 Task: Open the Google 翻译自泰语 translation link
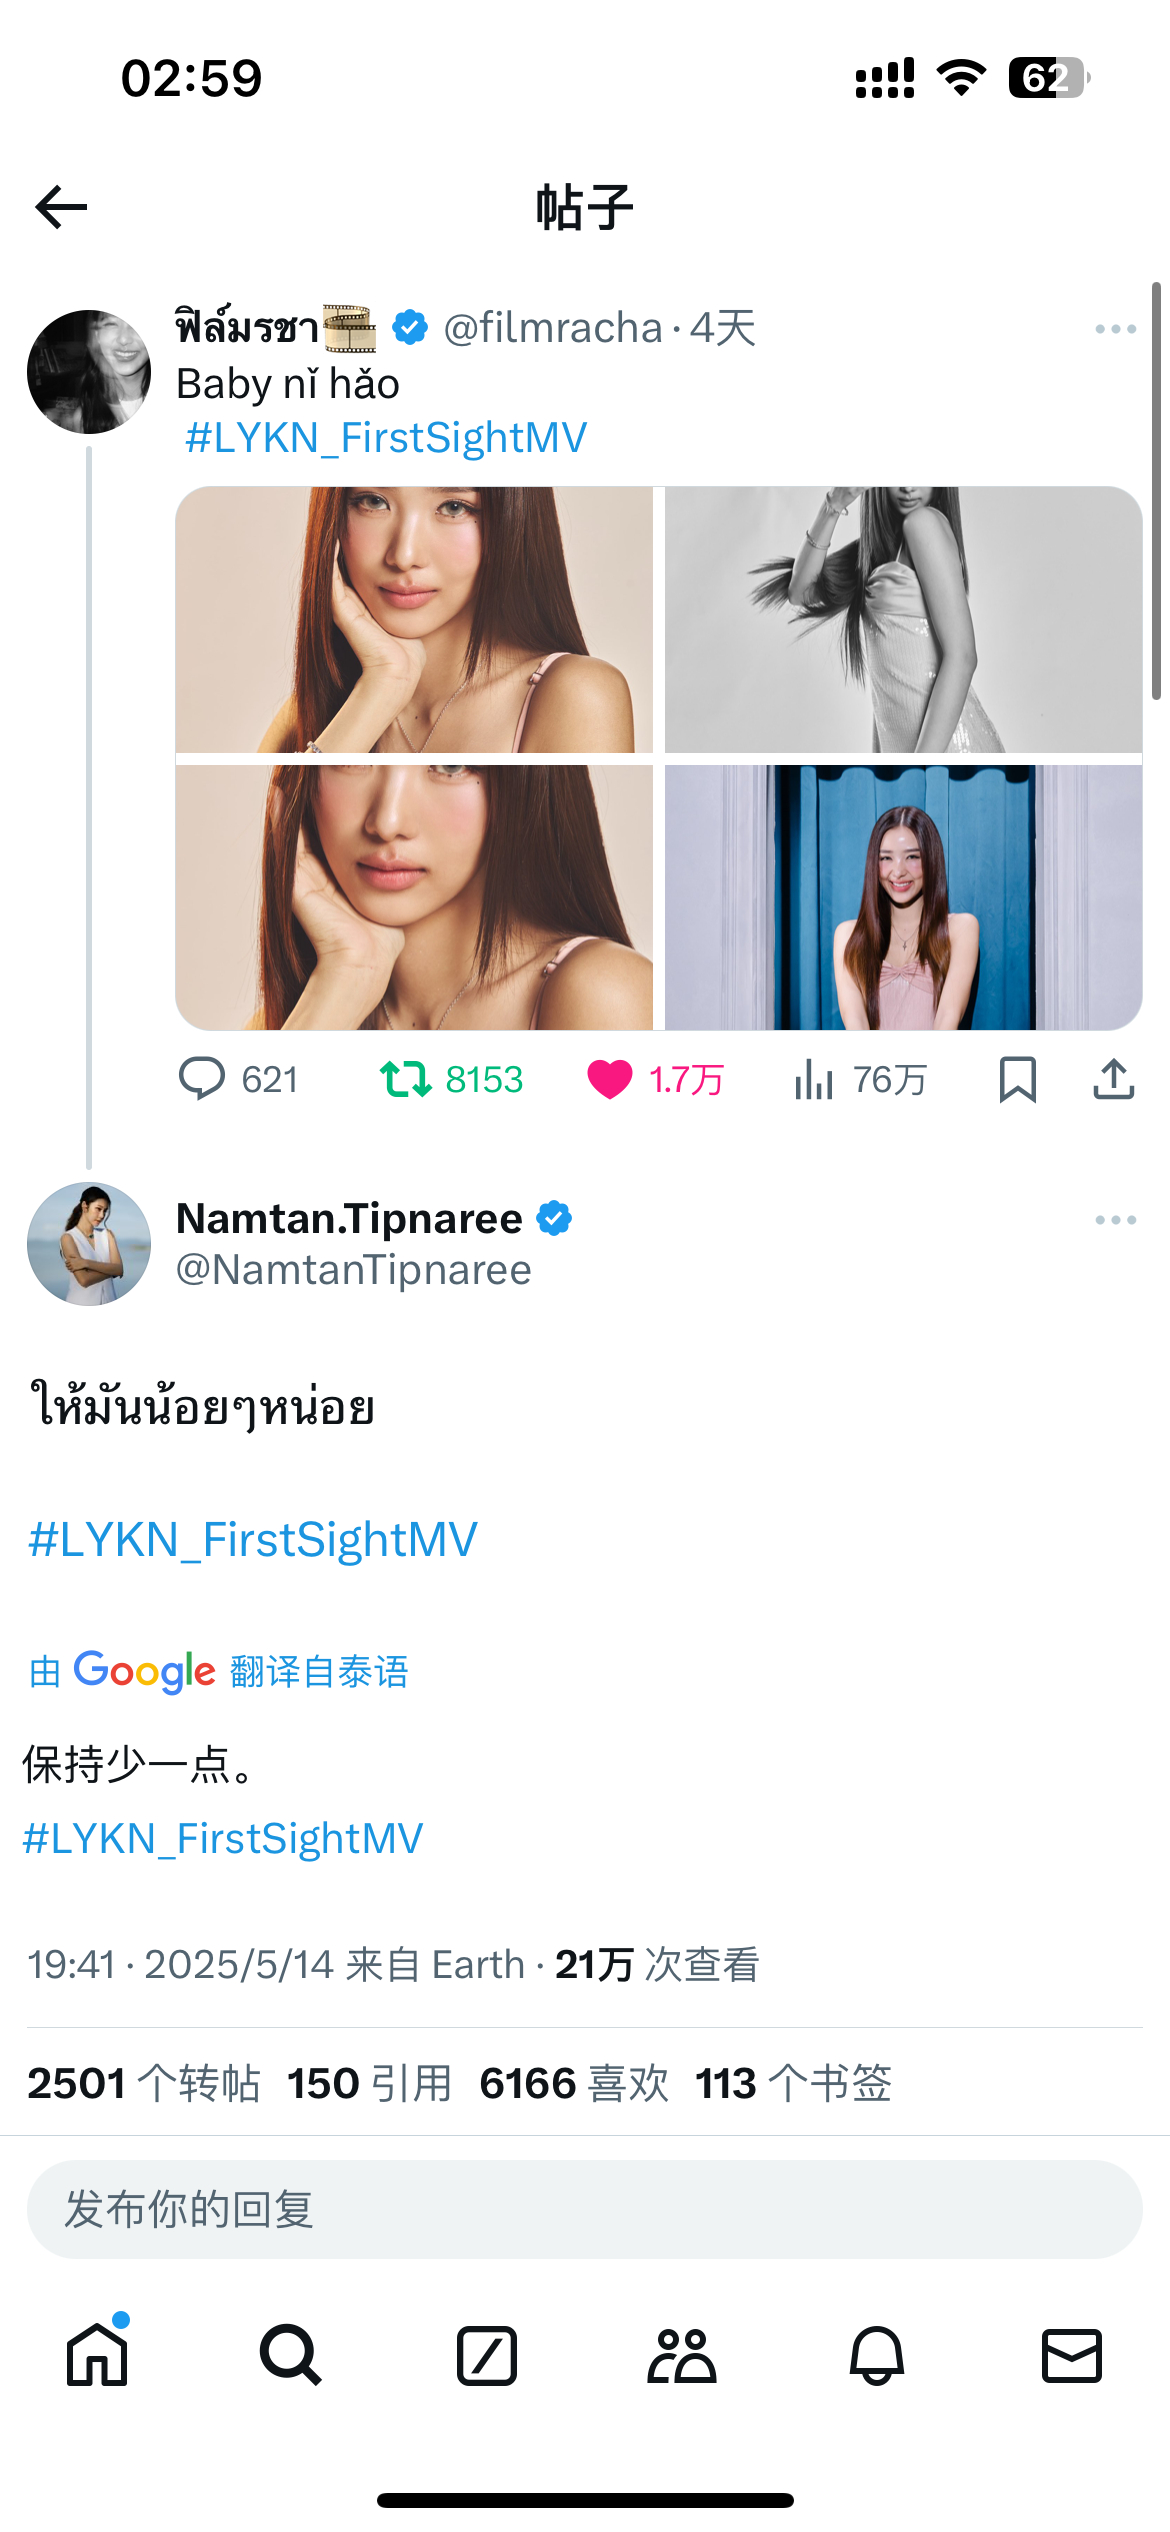click(219, 1671)
